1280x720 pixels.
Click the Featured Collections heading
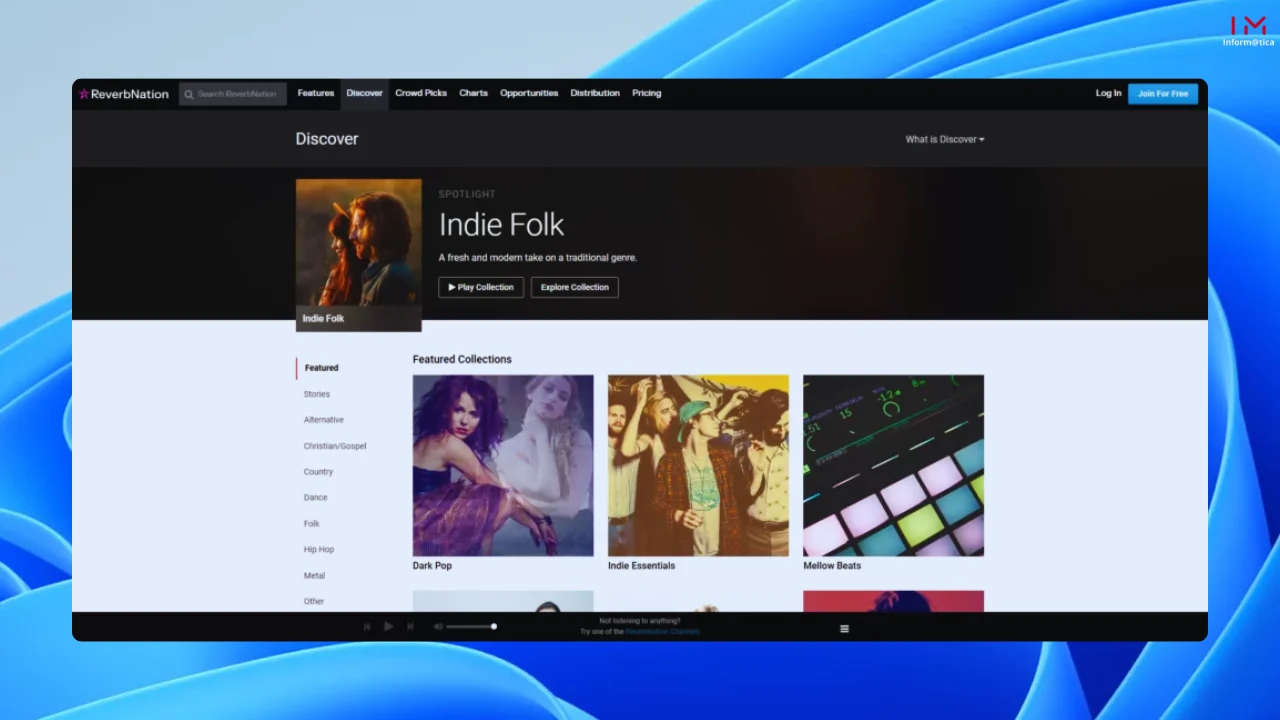pos(462,359)
